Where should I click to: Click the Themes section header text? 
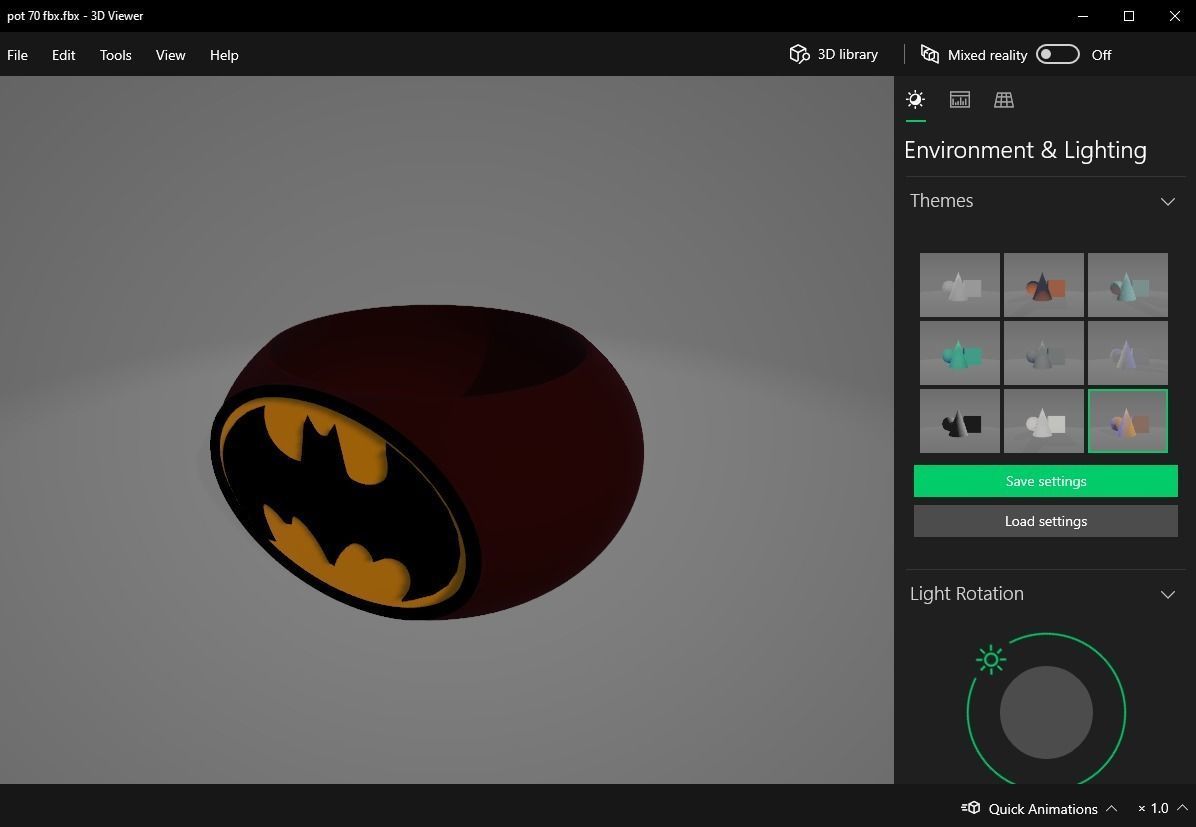(x=941, y=201)
